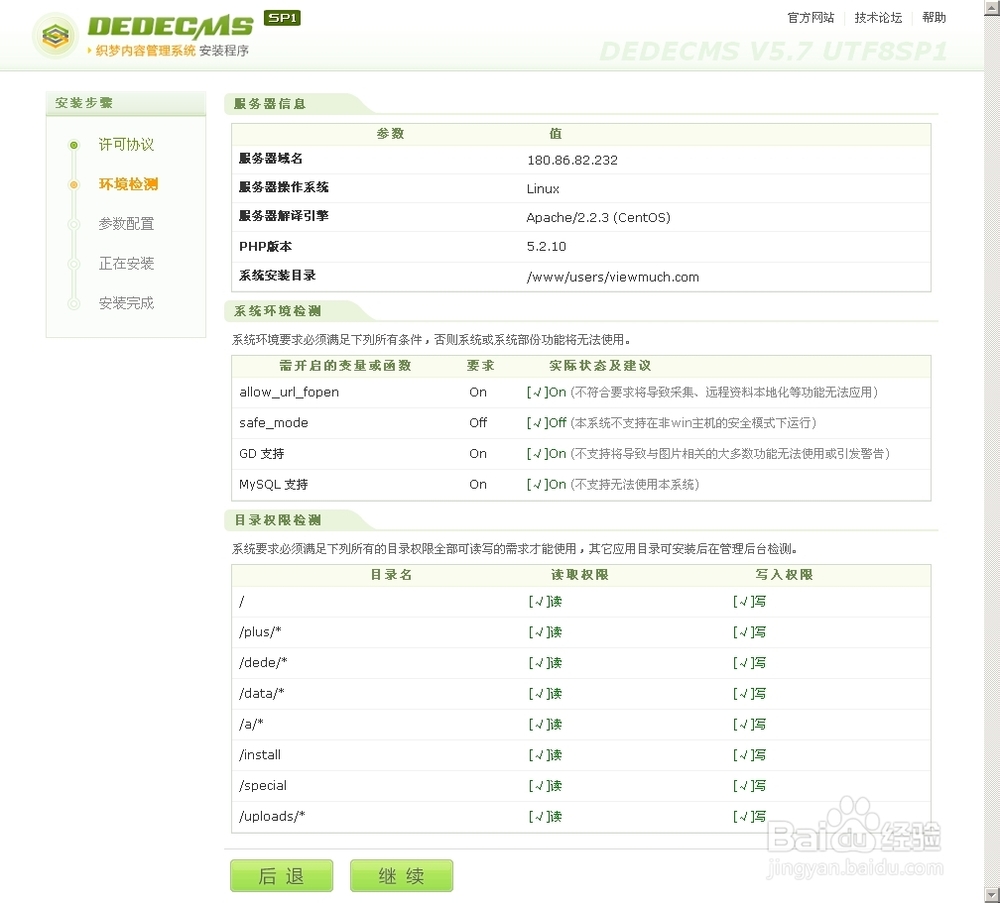1000x903 pixels.
Task: Click the Linux operating system value
Action: coord(543,189)
